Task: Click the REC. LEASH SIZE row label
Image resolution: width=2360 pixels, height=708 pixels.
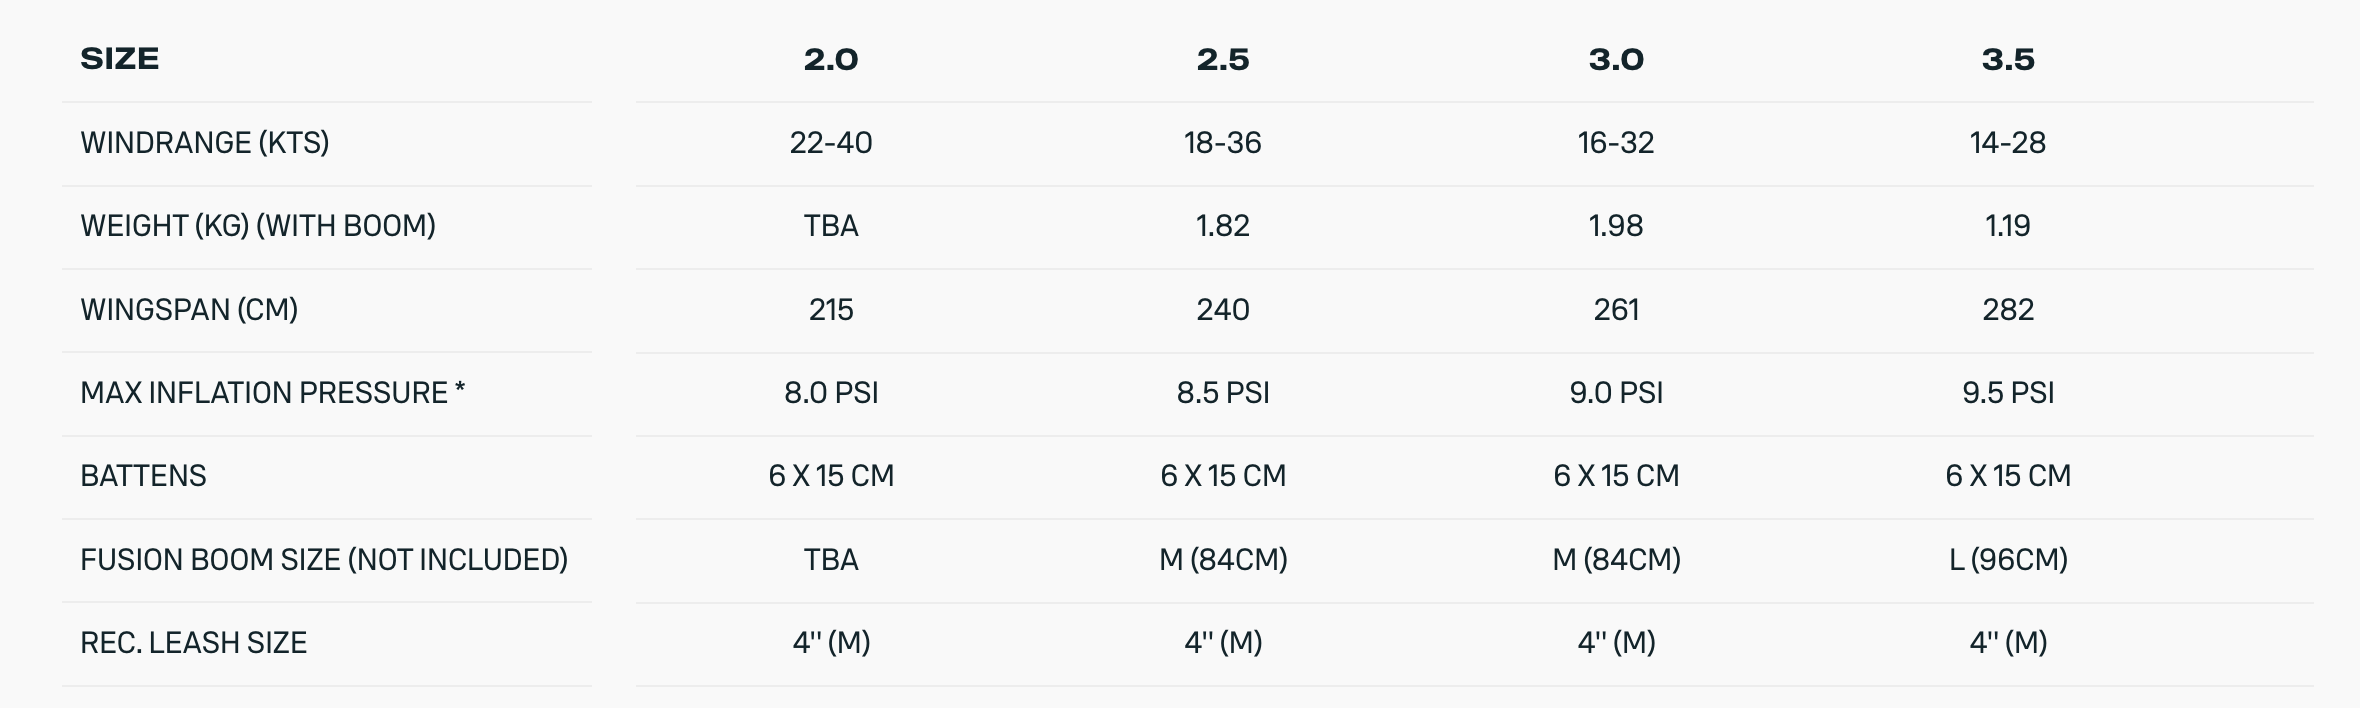Action: click(193, 643)
